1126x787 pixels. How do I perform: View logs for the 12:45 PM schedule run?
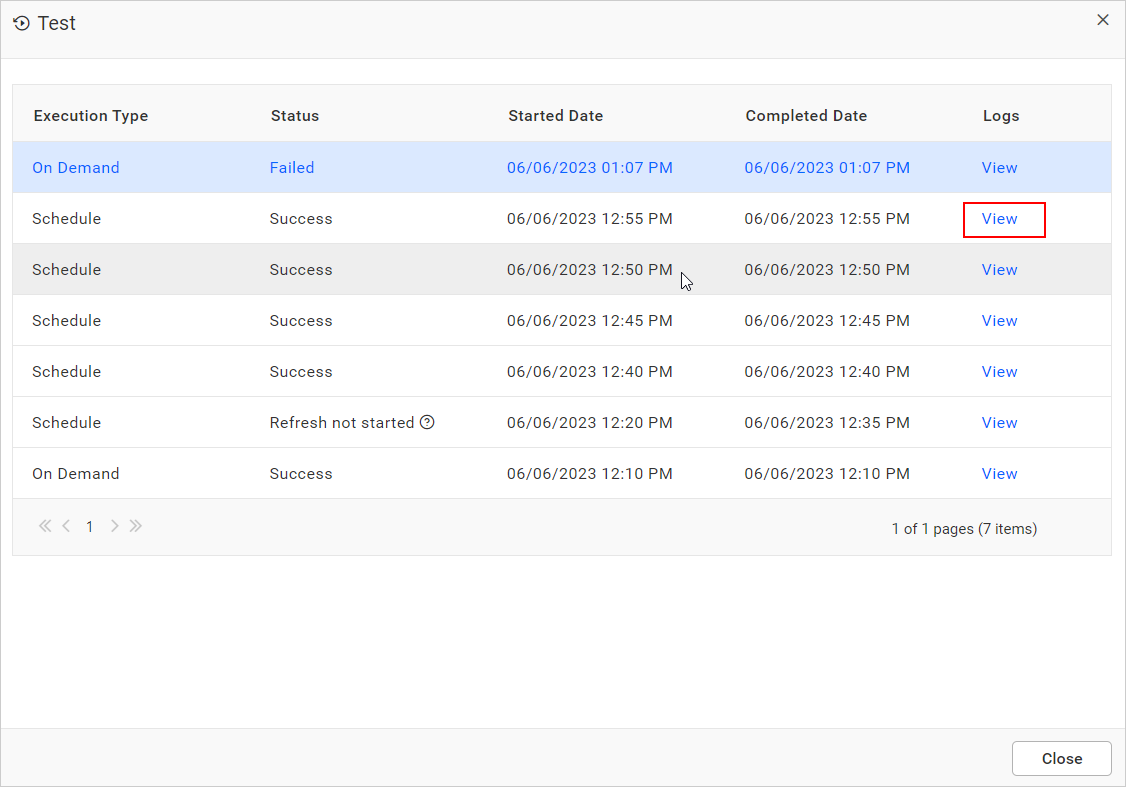(x=999, y=320)
